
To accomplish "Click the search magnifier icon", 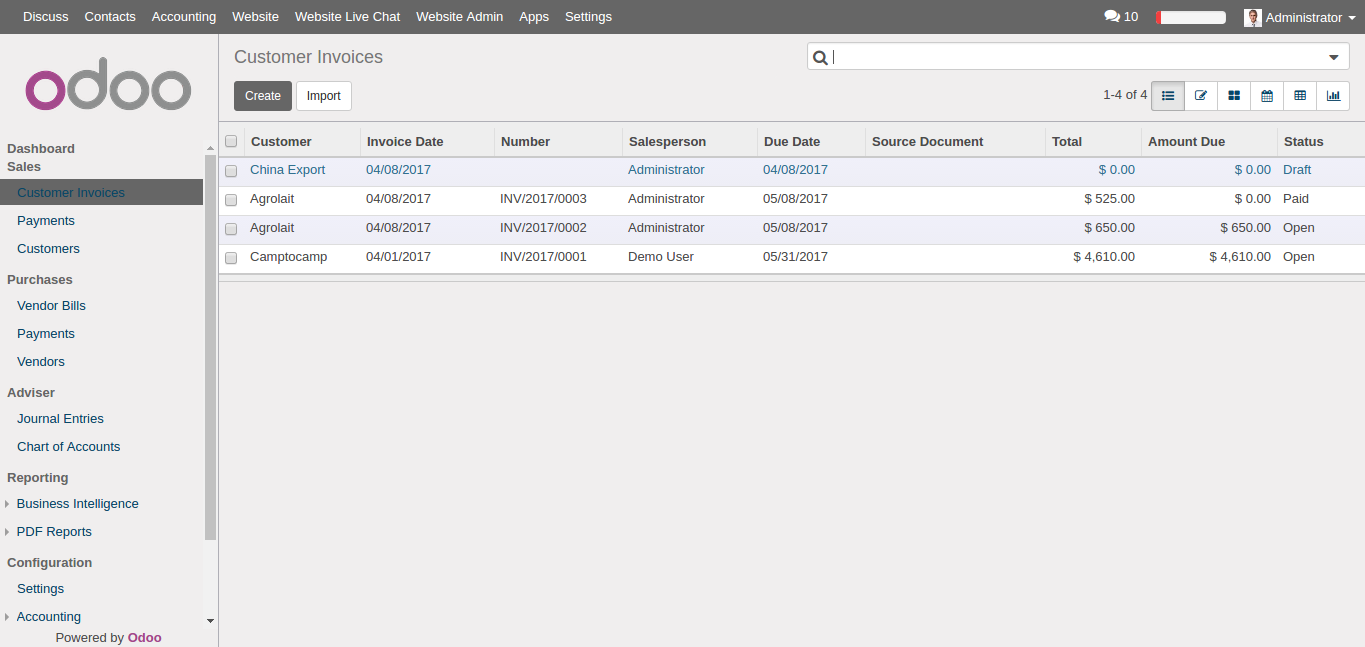I will [820, 57].
